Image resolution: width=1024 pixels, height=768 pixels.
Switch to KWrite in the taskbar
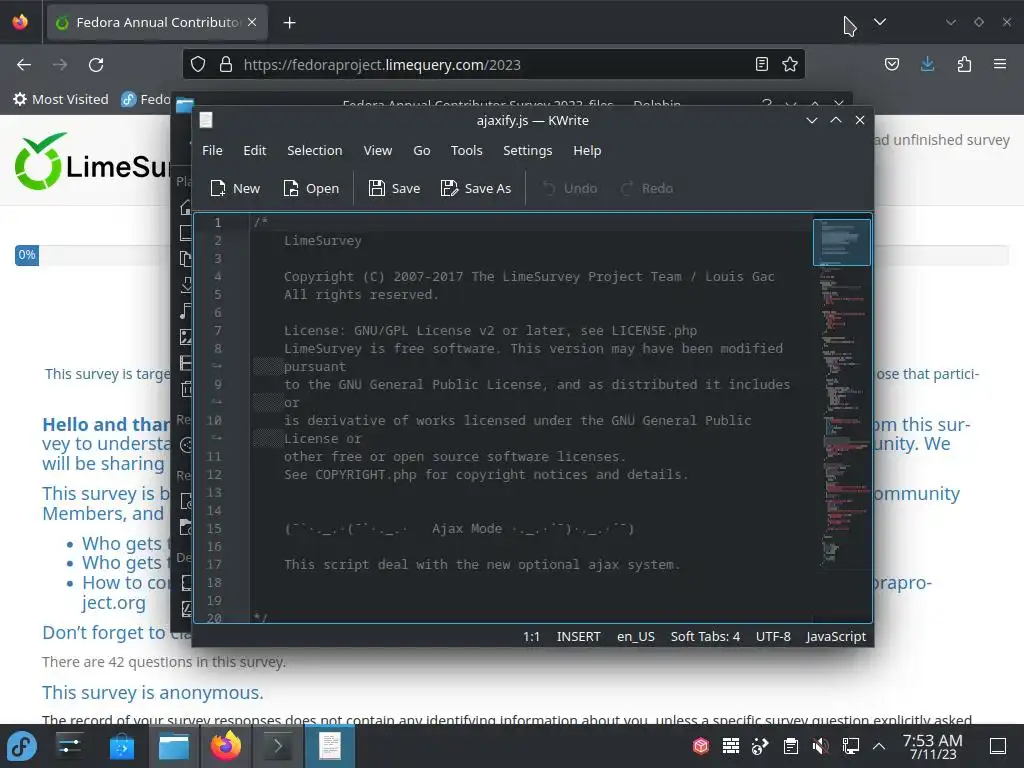point(330,746)
